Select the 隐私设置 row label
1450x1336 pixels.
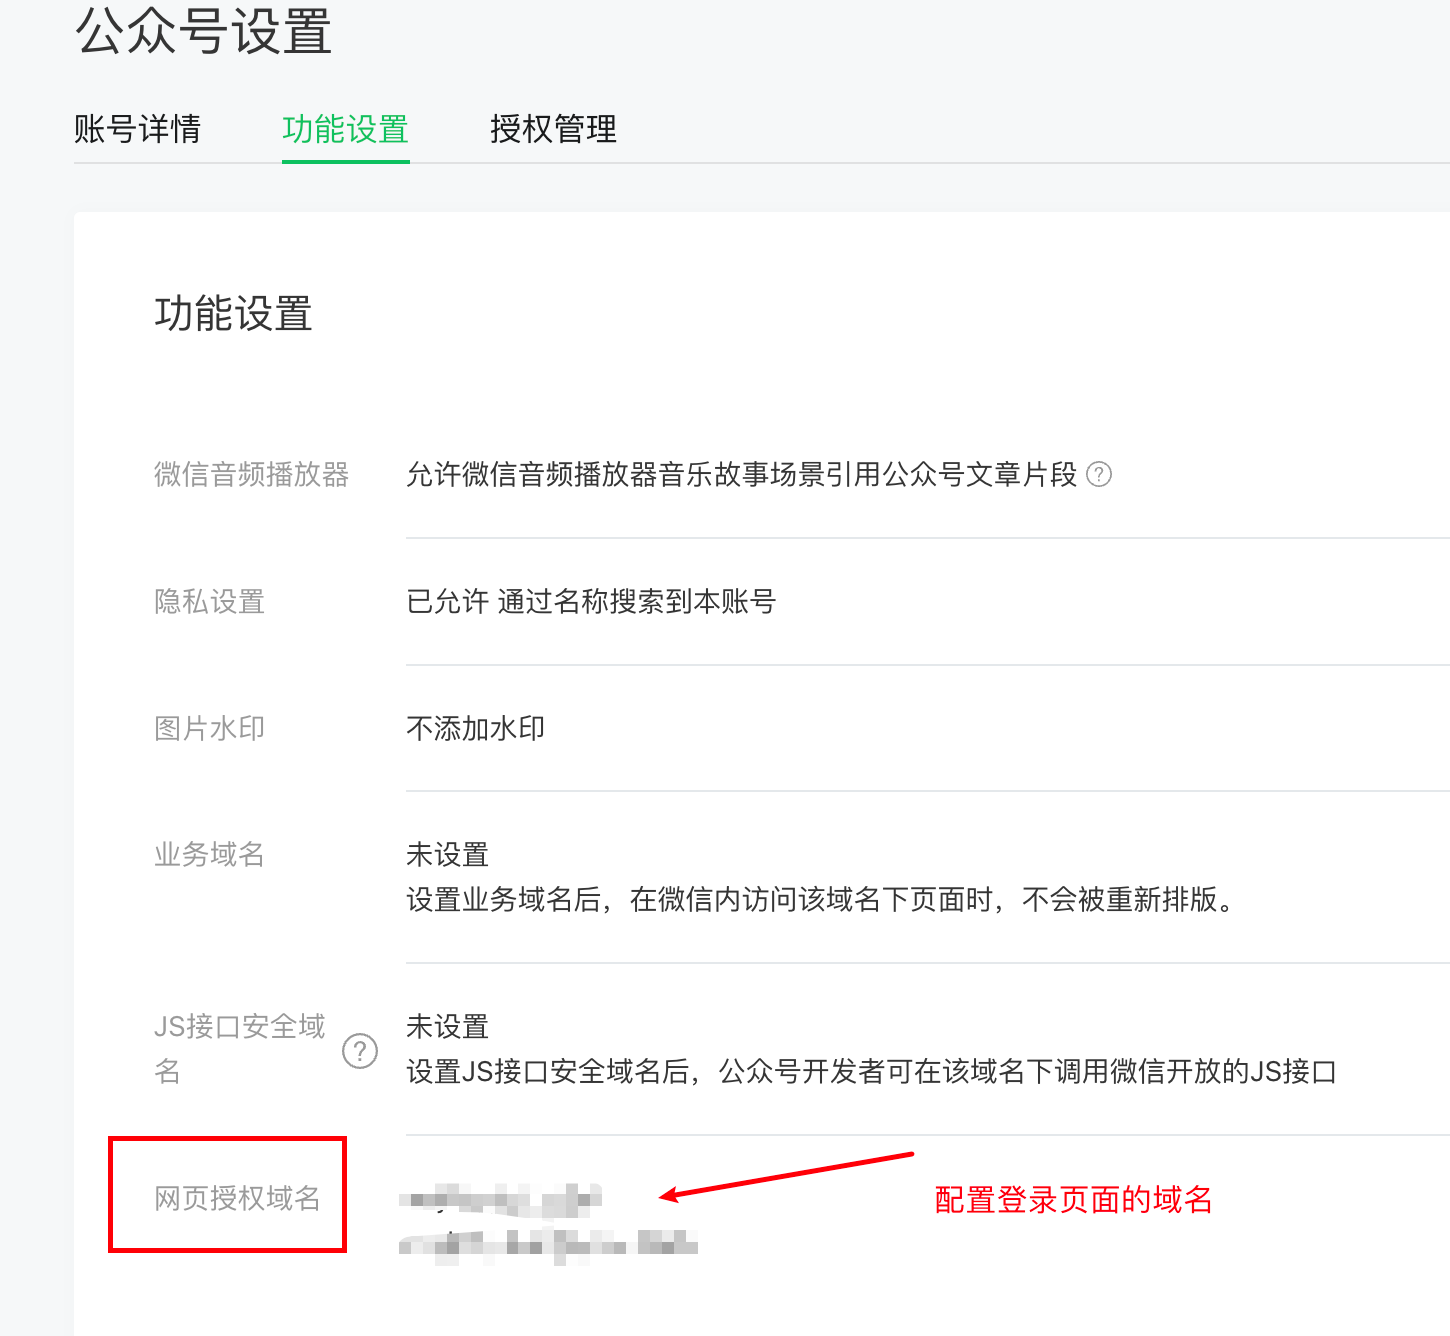coord(209,601)
